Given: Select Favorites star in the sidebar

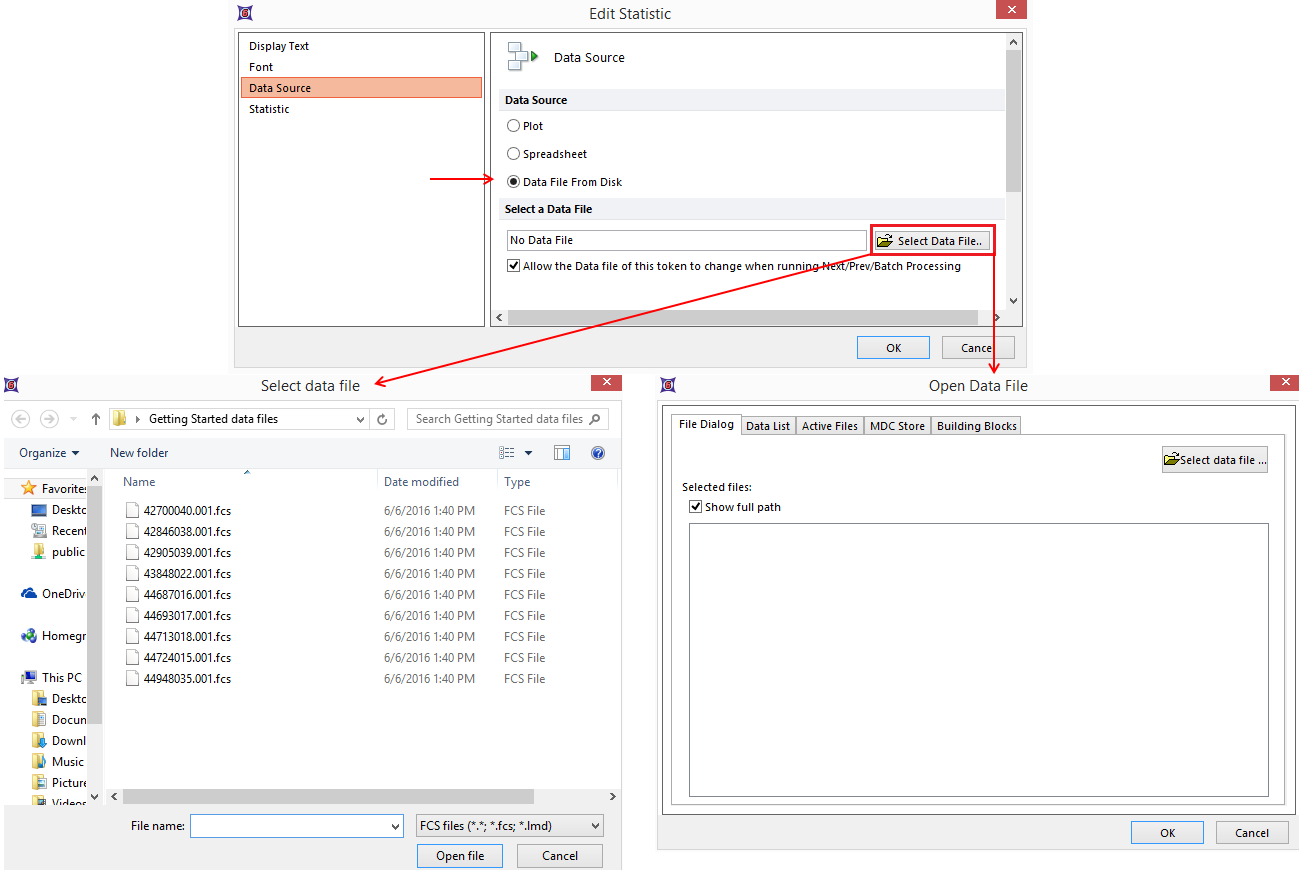Looking at the screenshot, I should tap(29, 489).
